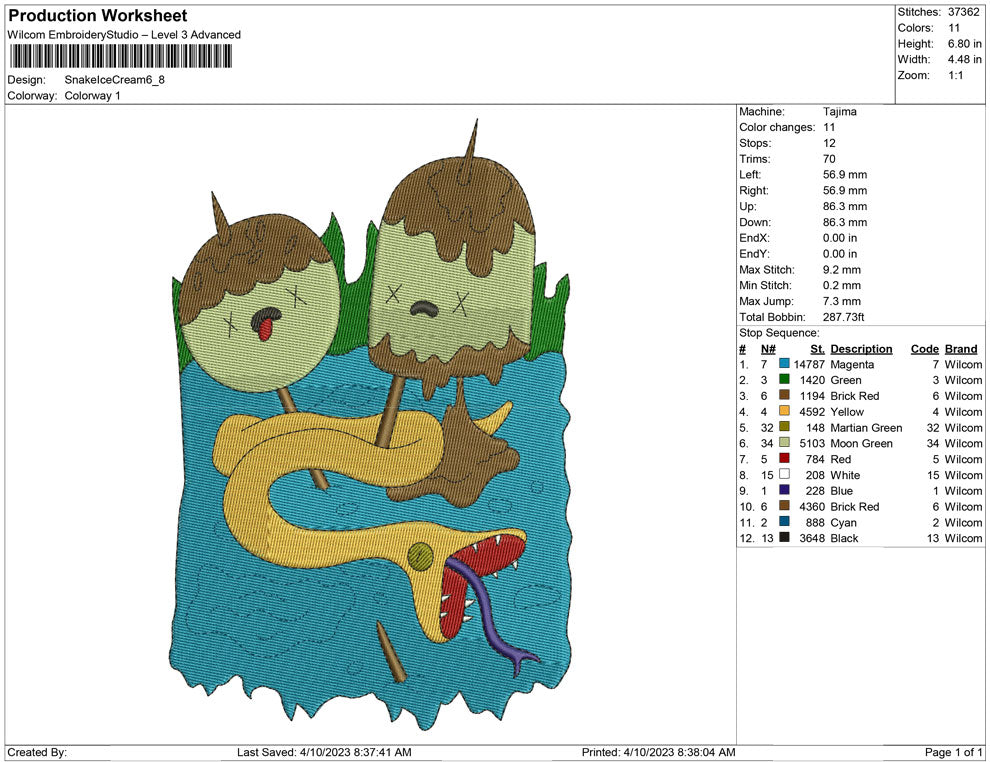Click the design name 'SnakeIceCream6_8'

tap(114, 80)
